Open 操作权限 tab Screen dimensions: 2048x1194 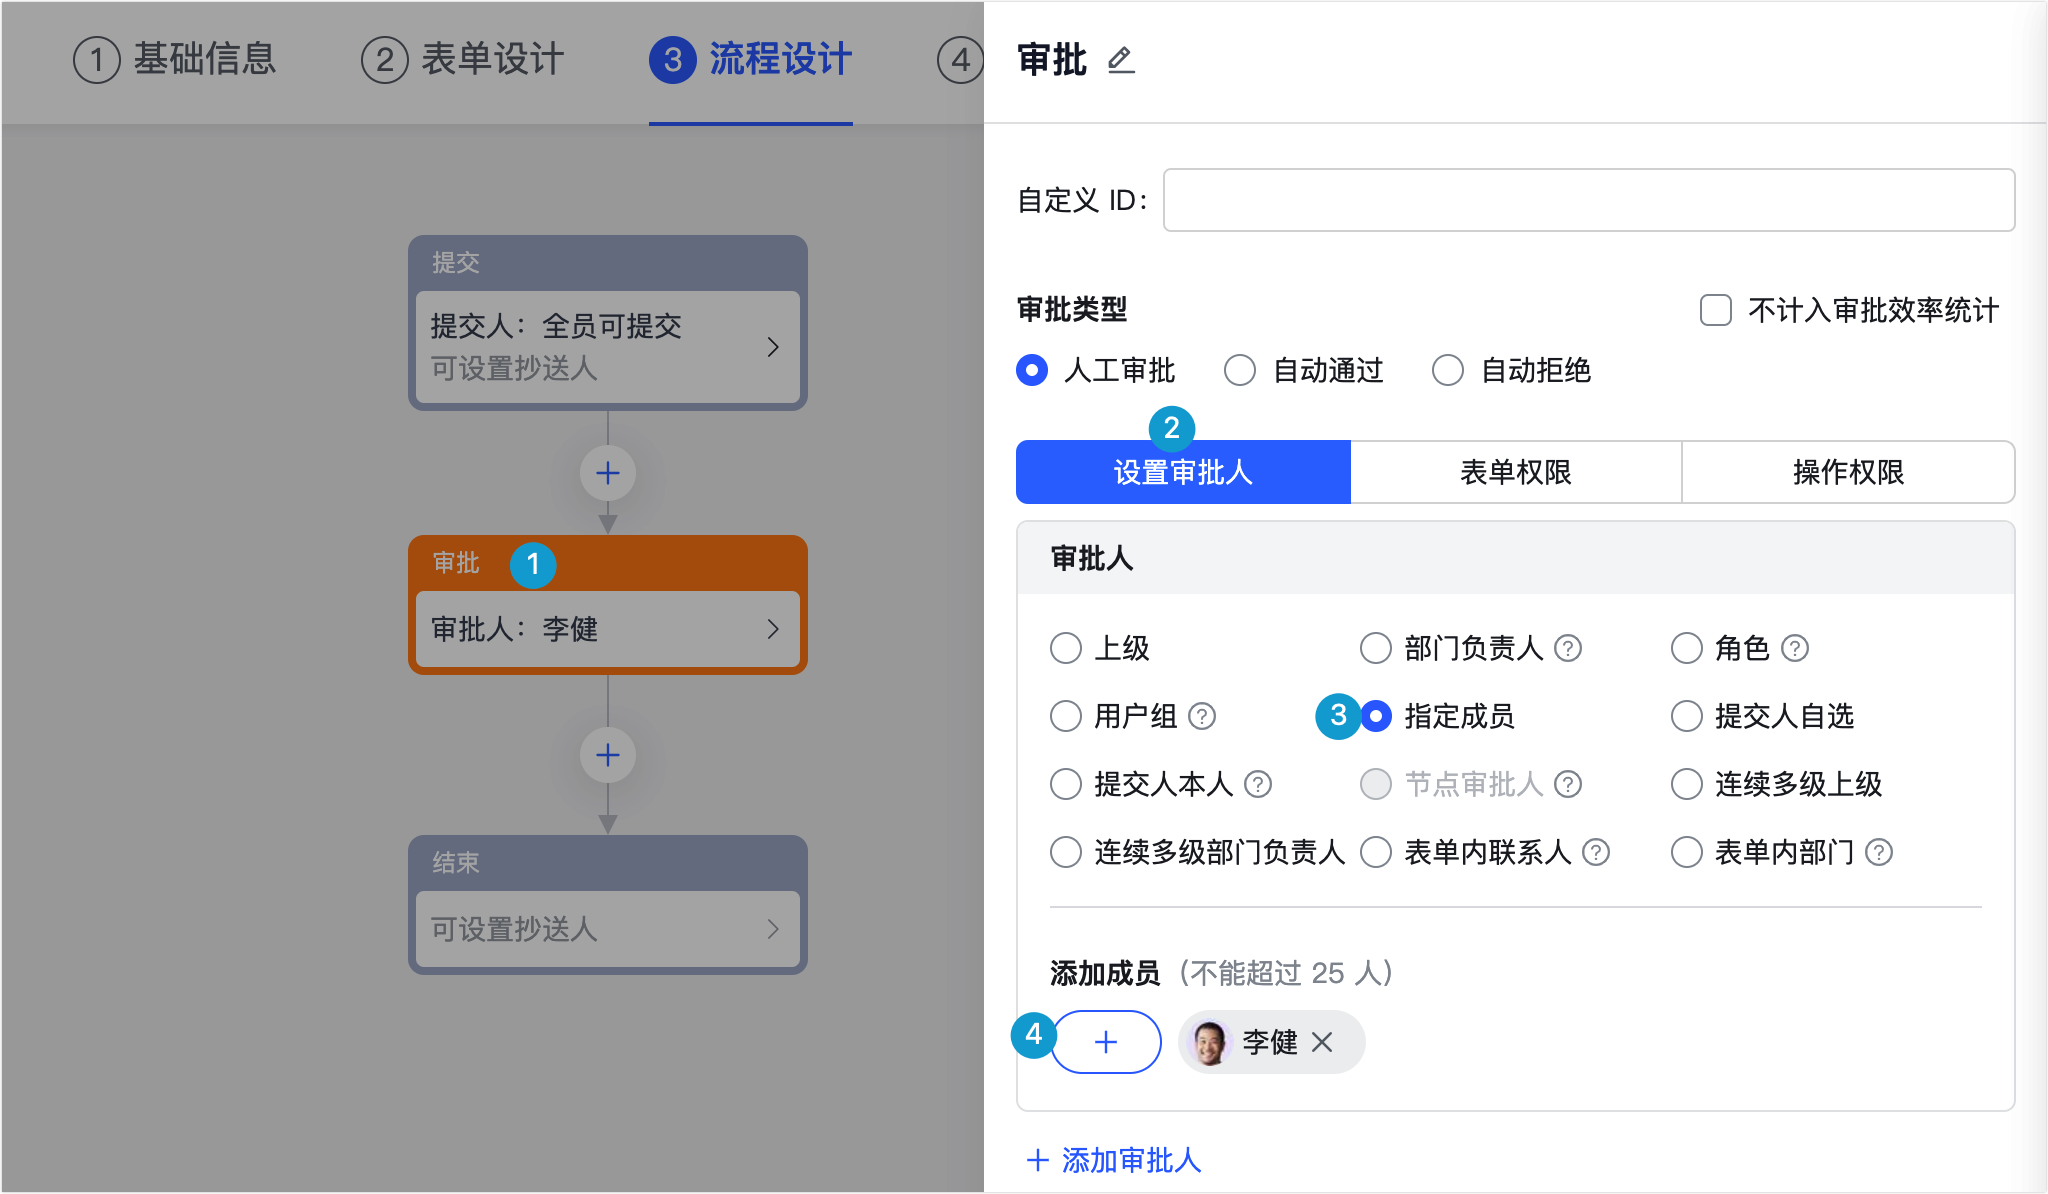[x=1848, y=472]
